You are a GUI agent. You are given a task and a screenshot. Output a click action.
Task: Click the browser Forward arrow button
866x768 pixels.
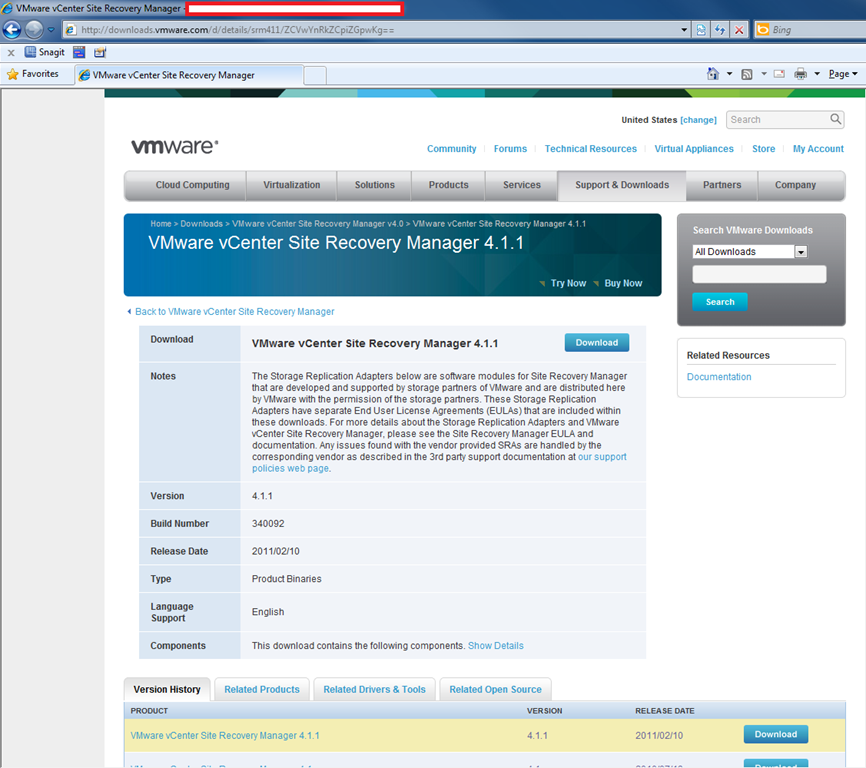click(34, 29)
